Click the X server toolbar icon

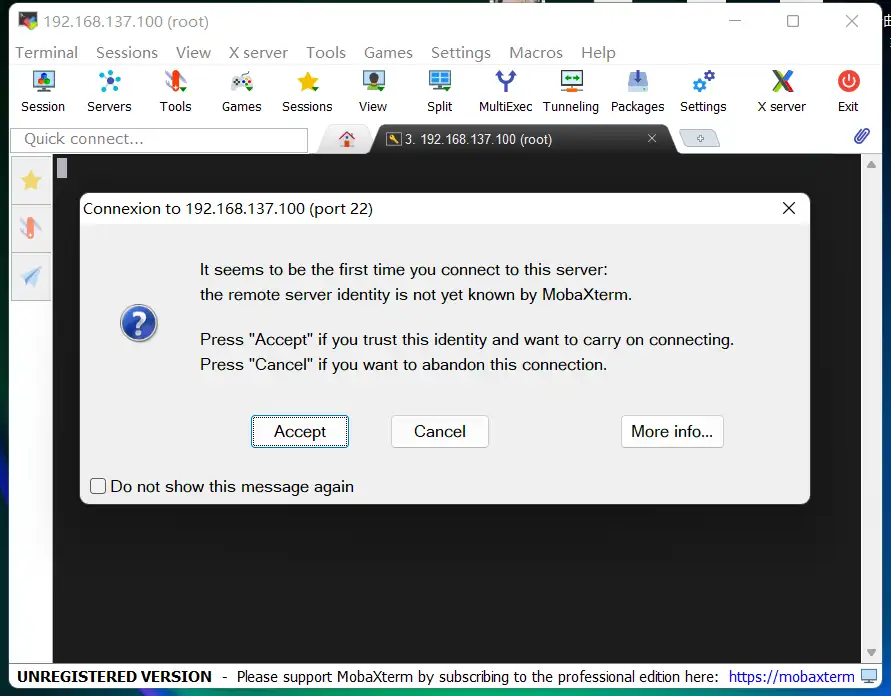click(782, 91)
